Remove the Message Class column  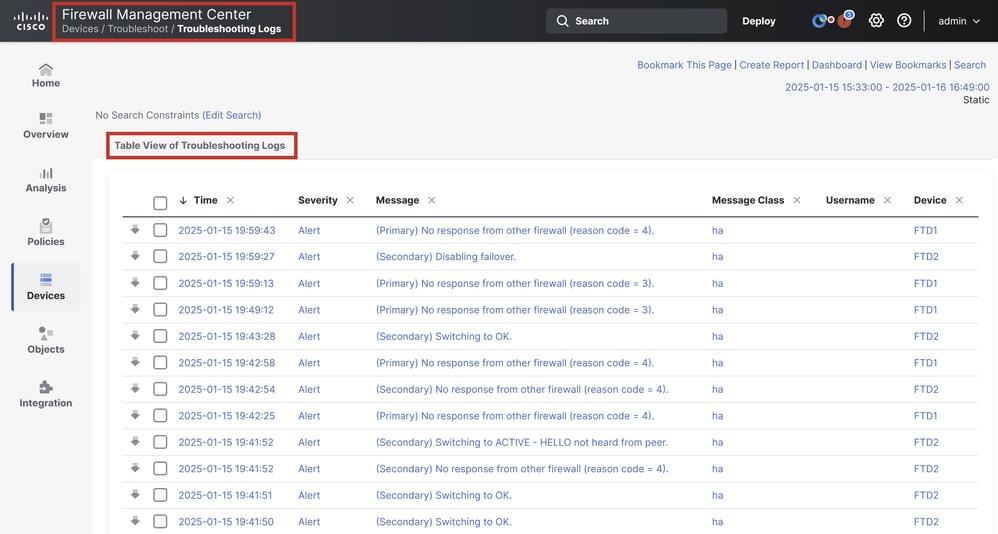797,200
